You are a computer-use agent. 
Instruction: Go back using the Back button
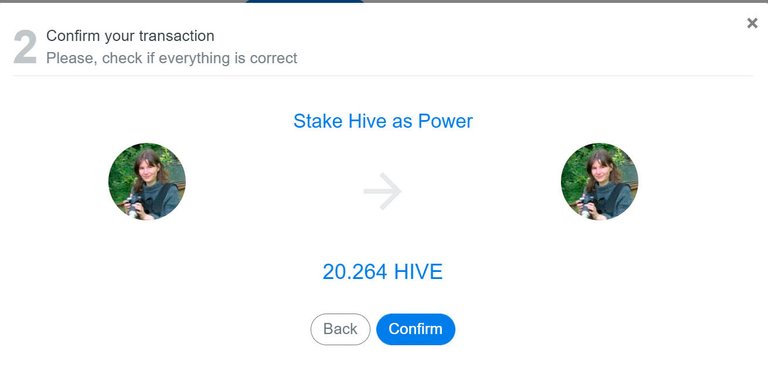pos(340,329)
